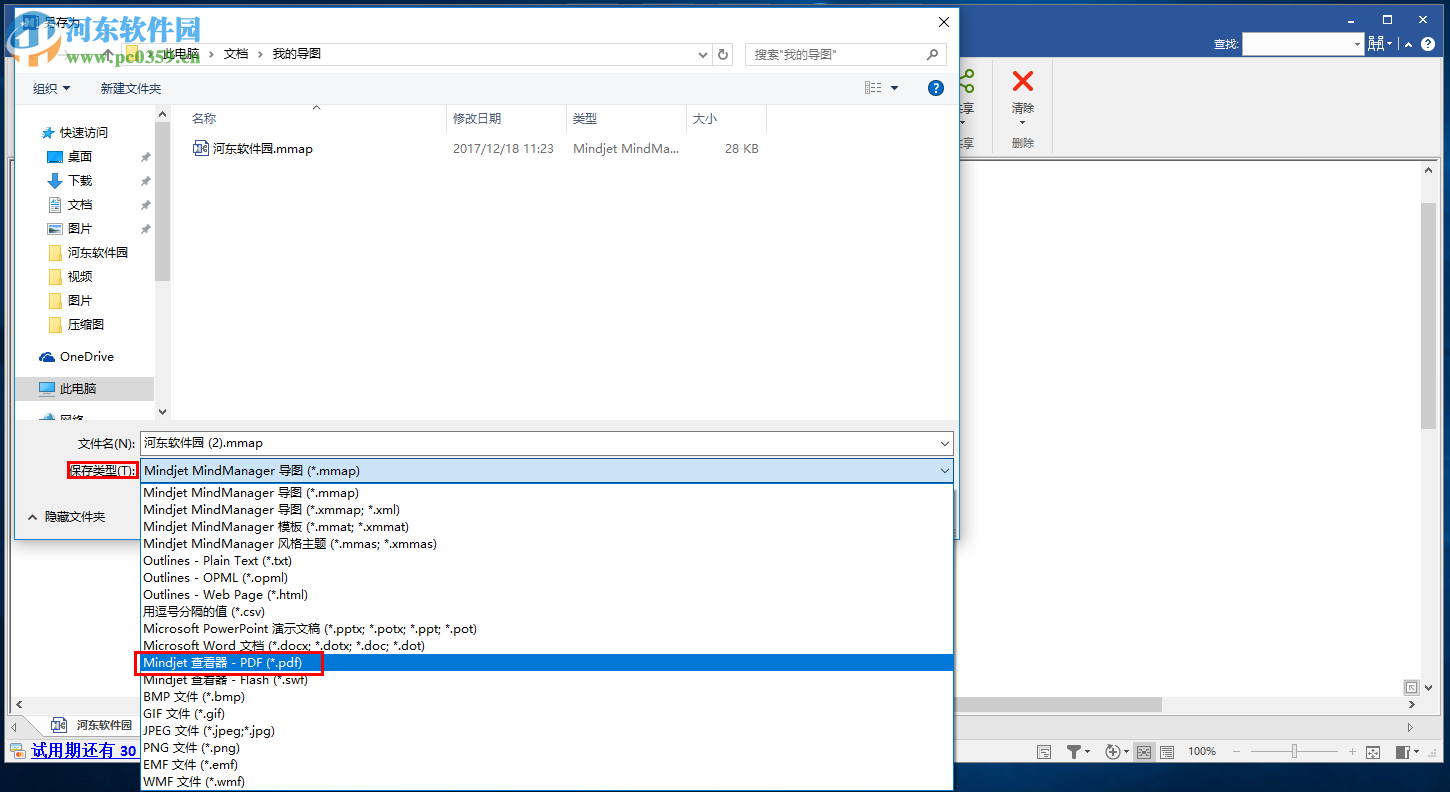Click the 新建文件夹 button
The width and height of the screenshot is (1450, 792).
[x=130, y=88]
